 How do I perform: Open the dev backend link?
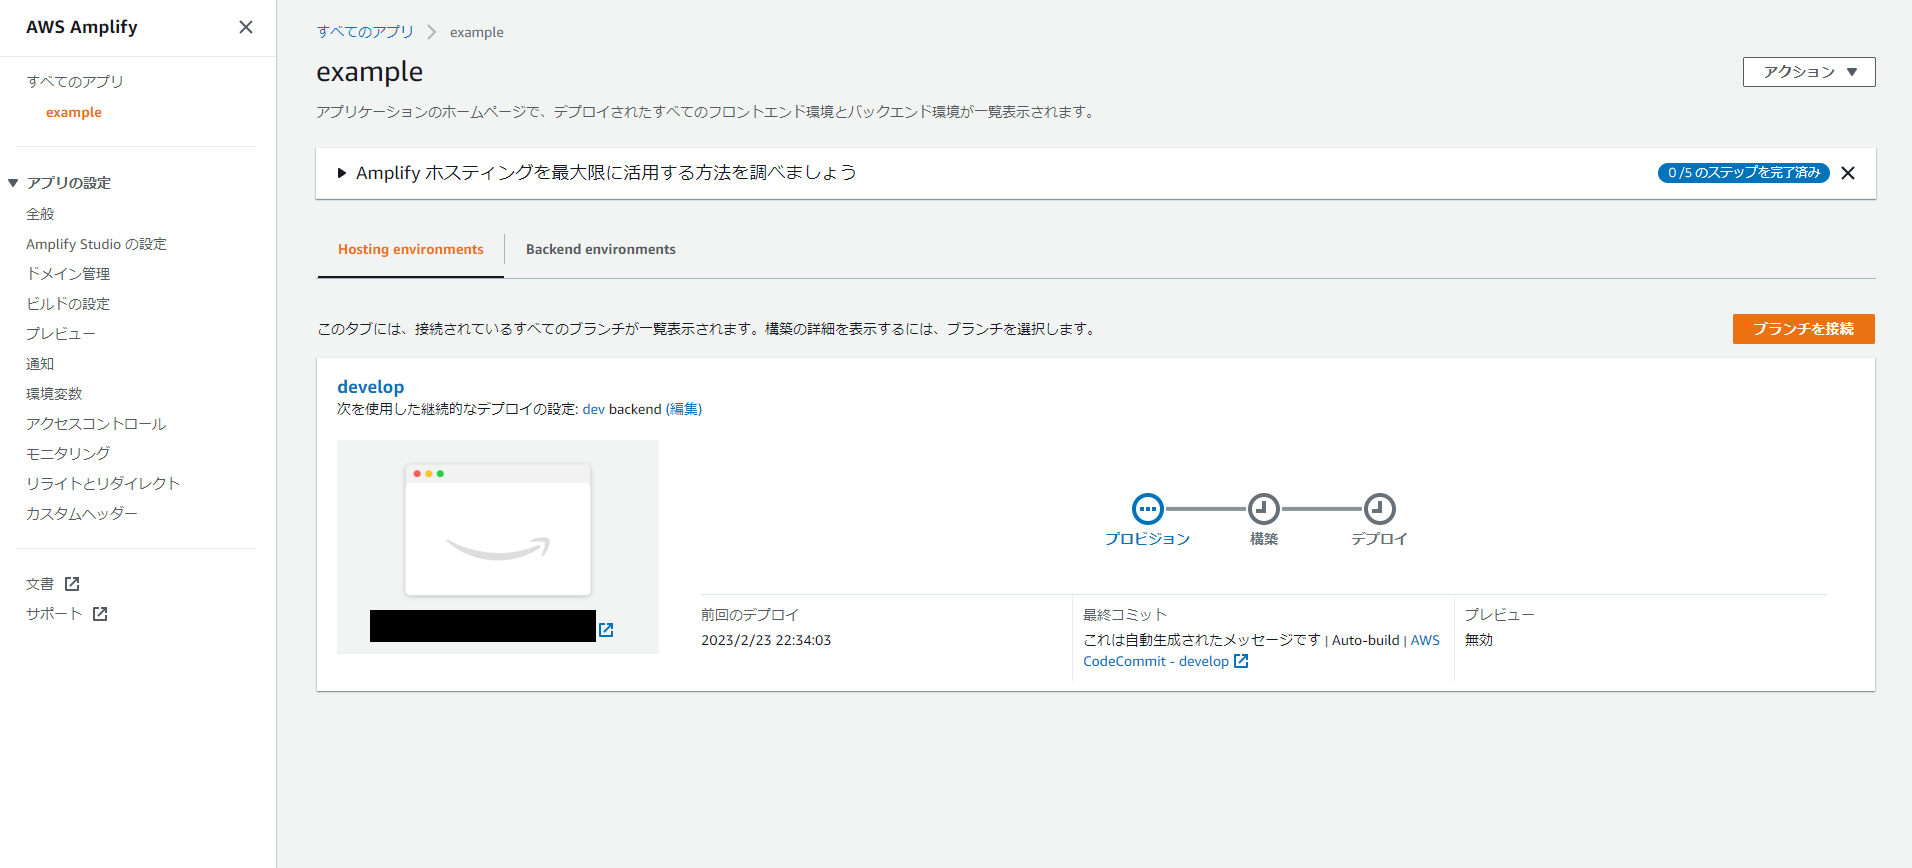coord(594,409)
